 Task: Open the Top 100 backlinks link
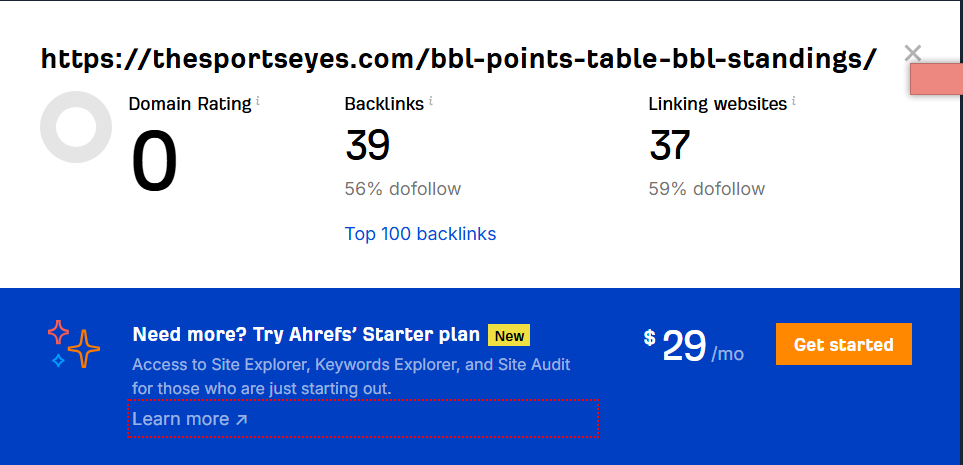click(x=420, y=234)
